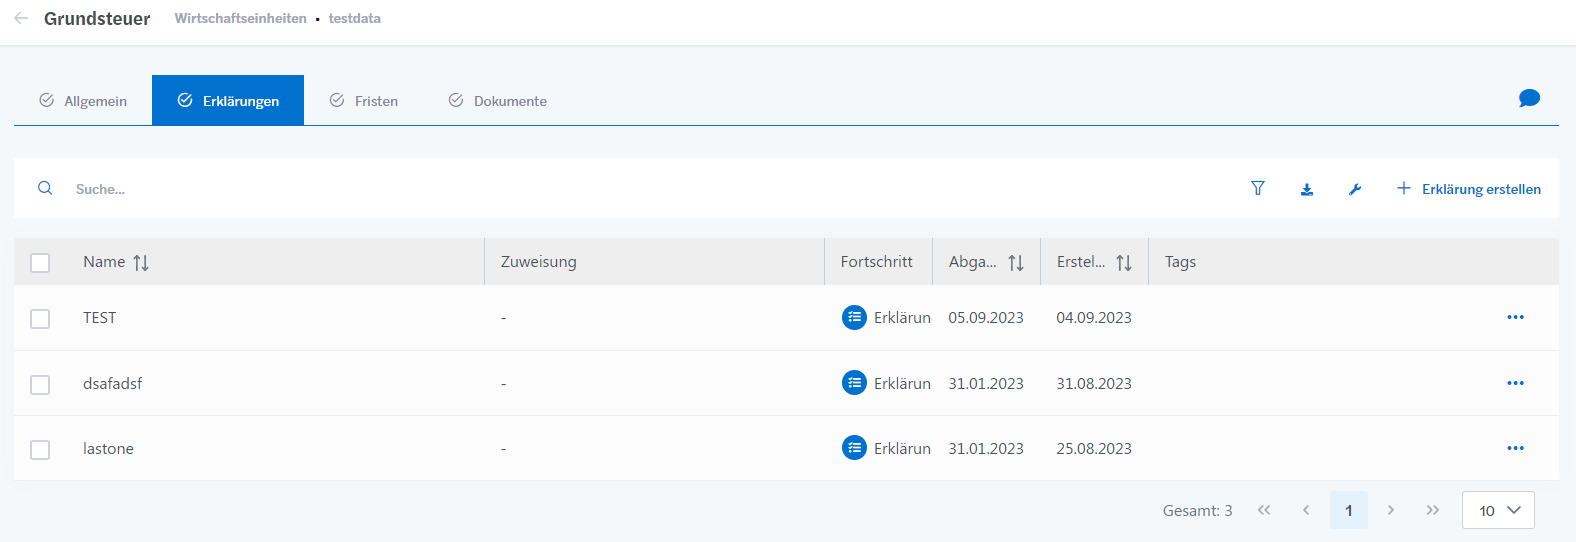Check the box for TEST row

pos(40,319)
